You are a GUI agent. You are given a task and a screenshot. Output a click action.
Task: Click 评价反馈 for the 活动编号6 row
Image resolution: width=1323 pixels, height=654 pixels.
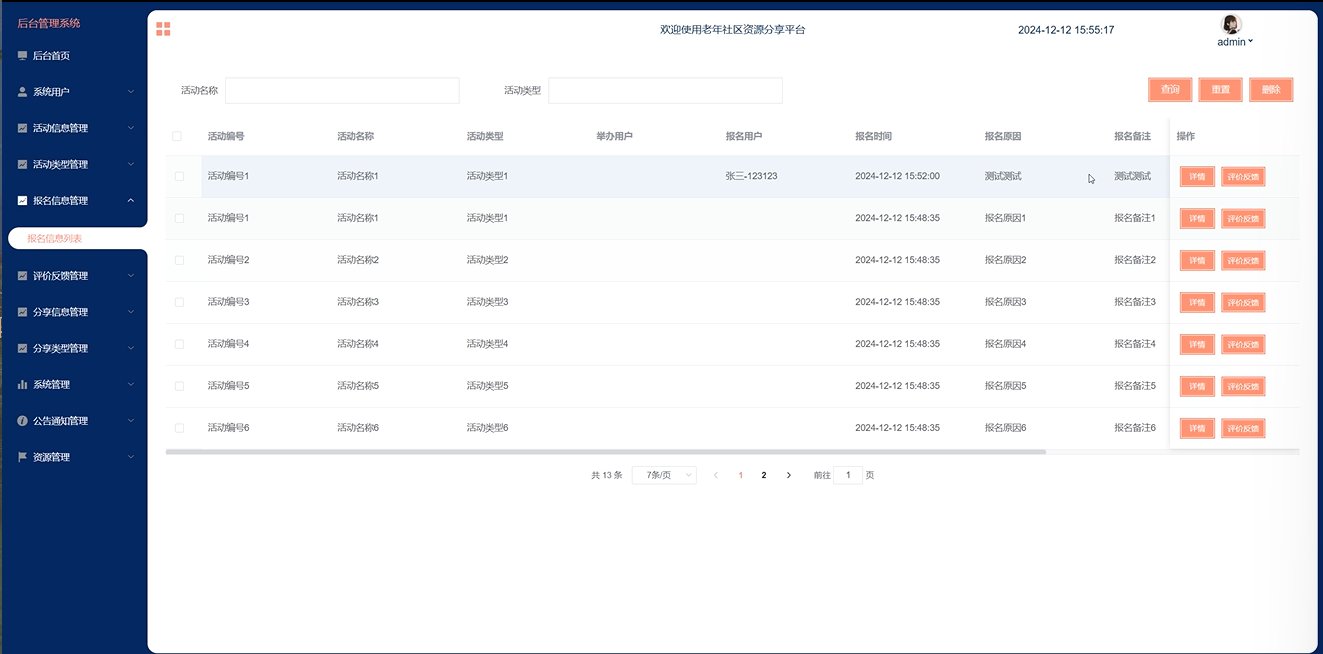(1243, 429)
